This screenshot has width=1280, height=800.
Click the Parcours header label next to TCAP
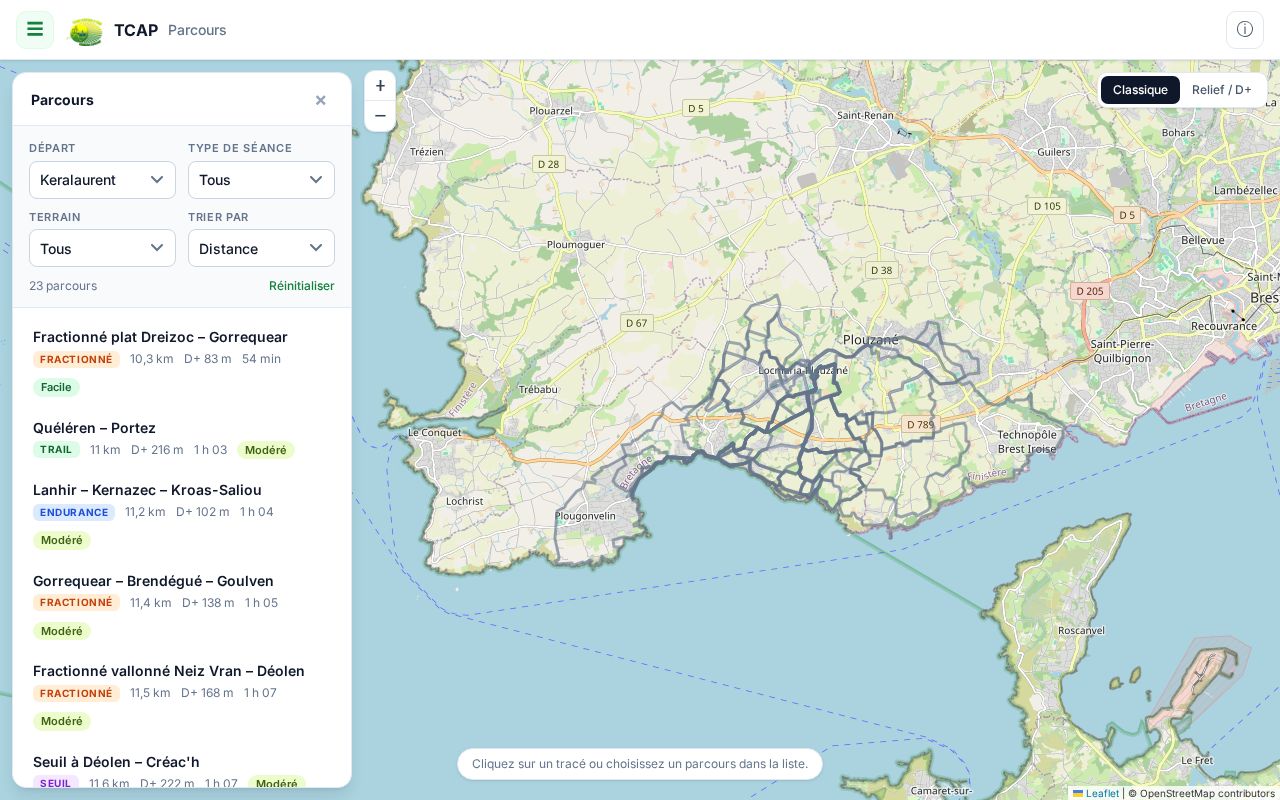coord(197,30)
